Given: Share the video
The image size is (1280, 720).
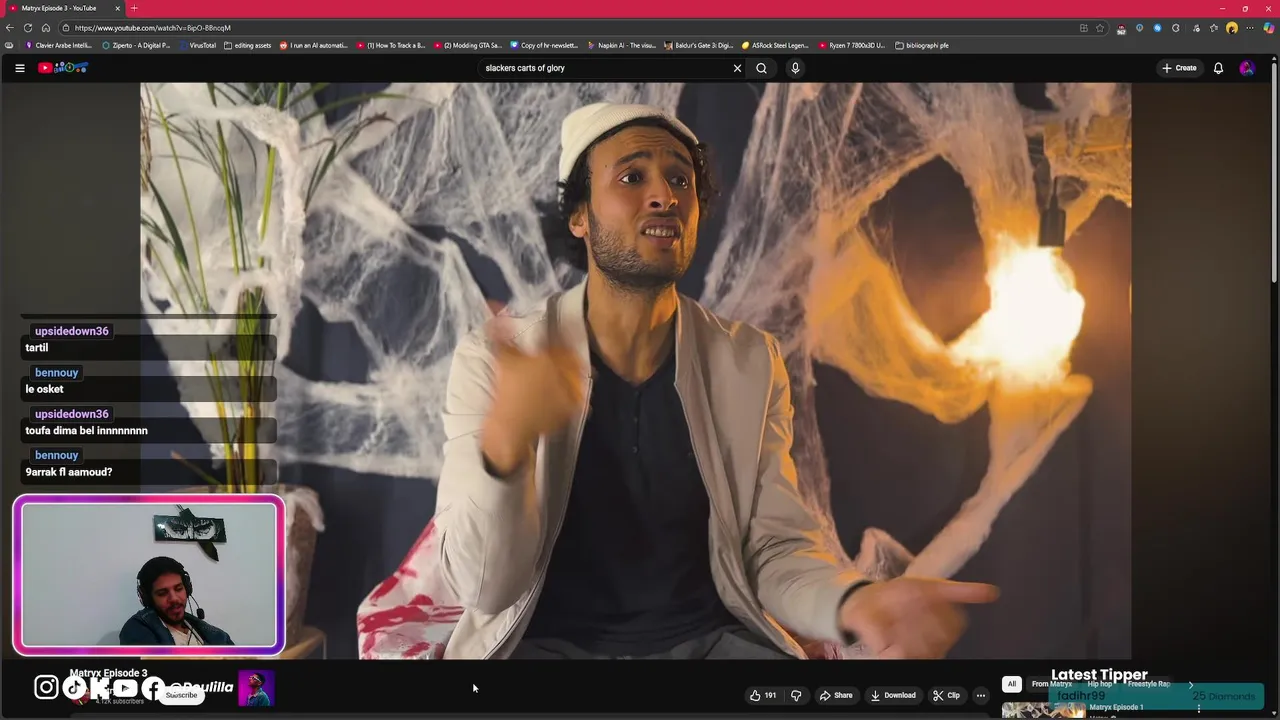Looking at the screenshot, I should pyautogui.click(x=836, y=695).
